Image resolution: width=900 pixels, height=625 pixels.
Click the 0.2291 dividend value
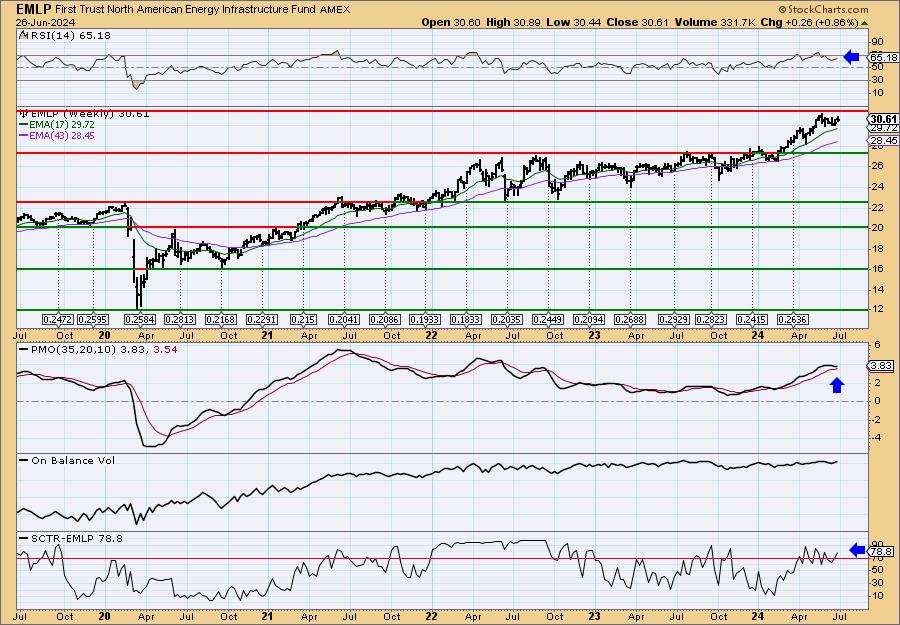[x=262, y=319]
